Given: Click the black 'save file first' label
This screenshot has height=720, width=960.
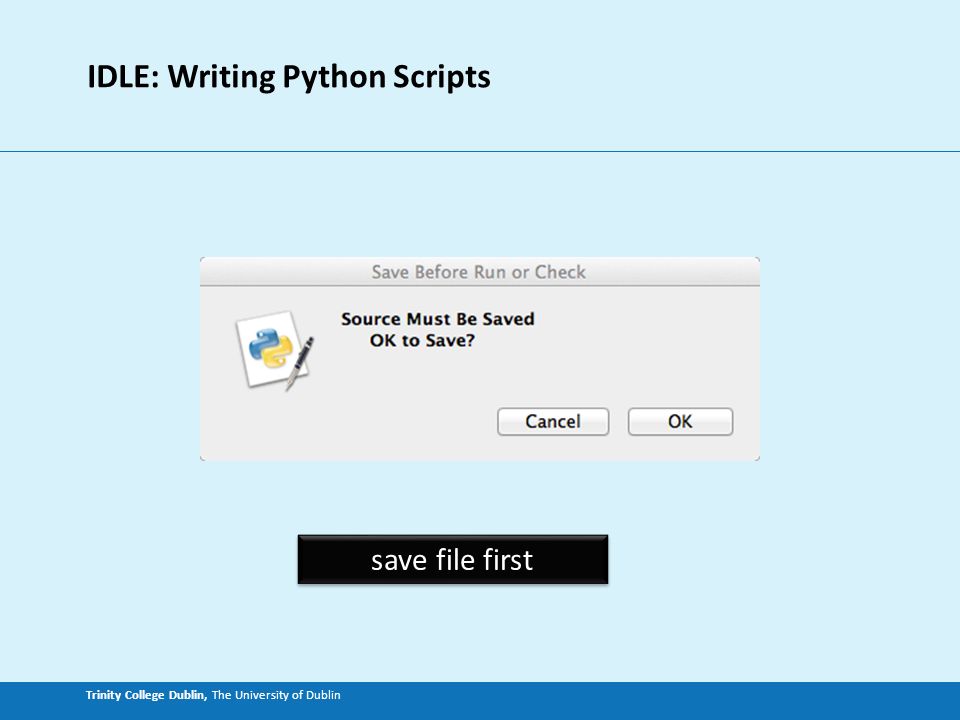Looking at the screenshot, I should [452, 560].
